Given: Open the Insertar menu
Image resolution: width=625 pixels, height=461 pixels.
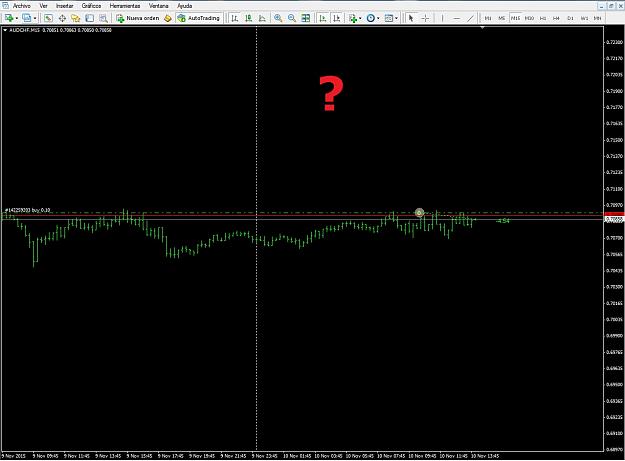Looking at the screenshot, I should click(65, 6).
